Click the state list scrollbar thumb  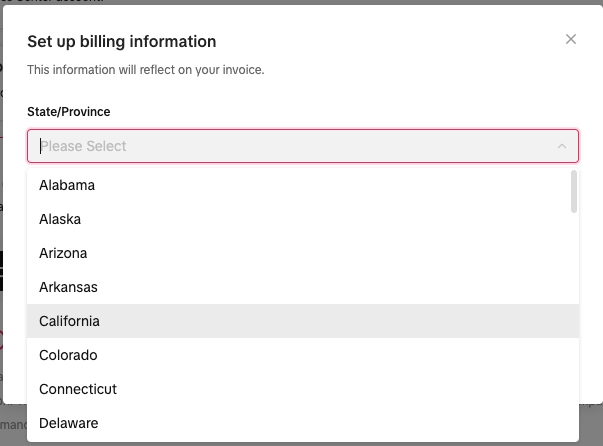[573, 191]
